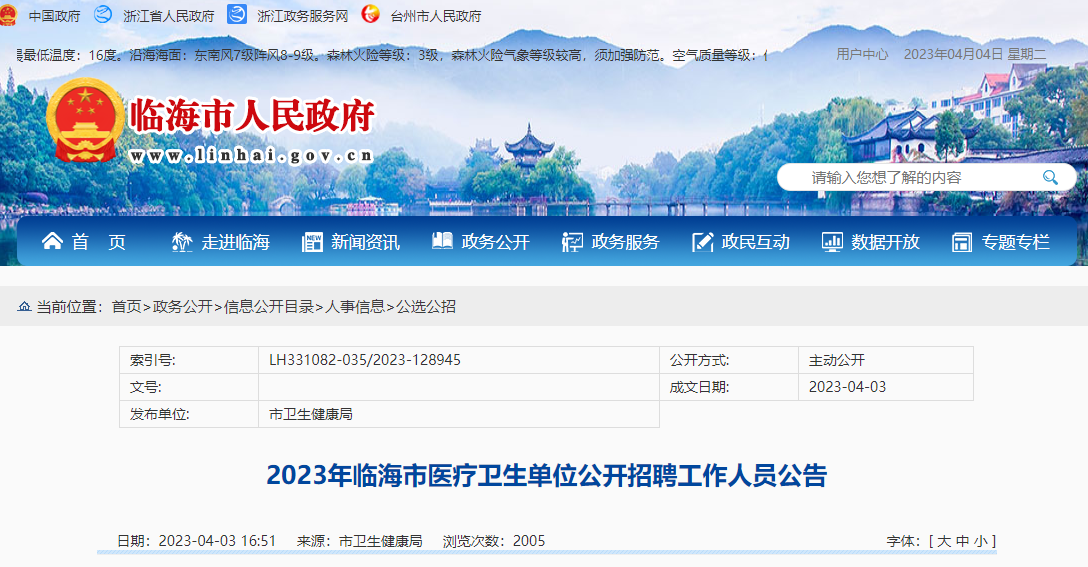Go to 公选公招 in the breadcrumb
This screenshot has height=567, width=1088.
click(x=425, y=307)
